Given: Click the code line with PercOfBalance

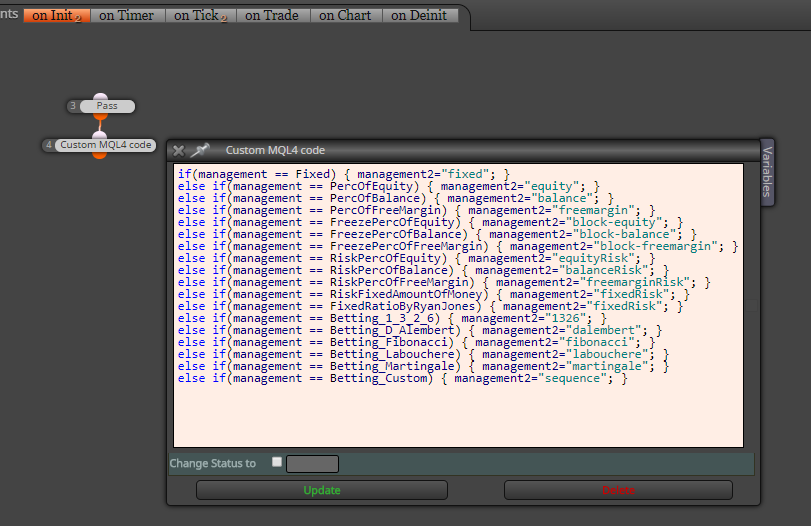Looking at the screenshot, I should [396, 199].
